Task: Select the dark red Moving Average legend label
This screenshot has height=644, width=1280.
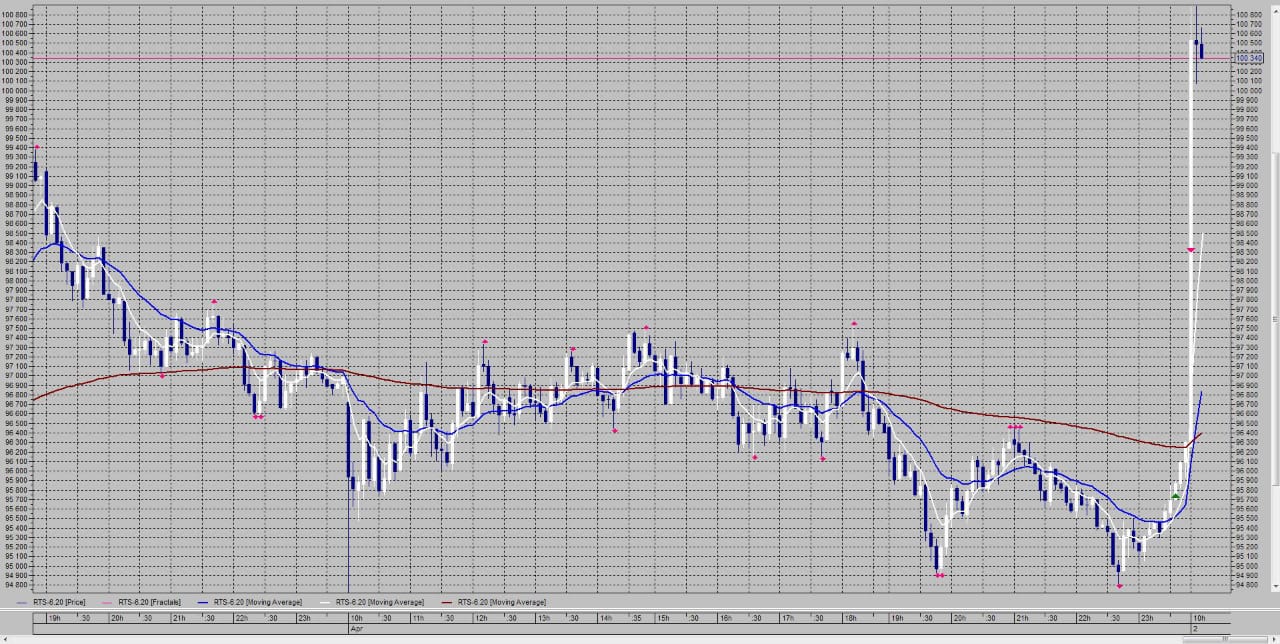Action: (501, 602)
